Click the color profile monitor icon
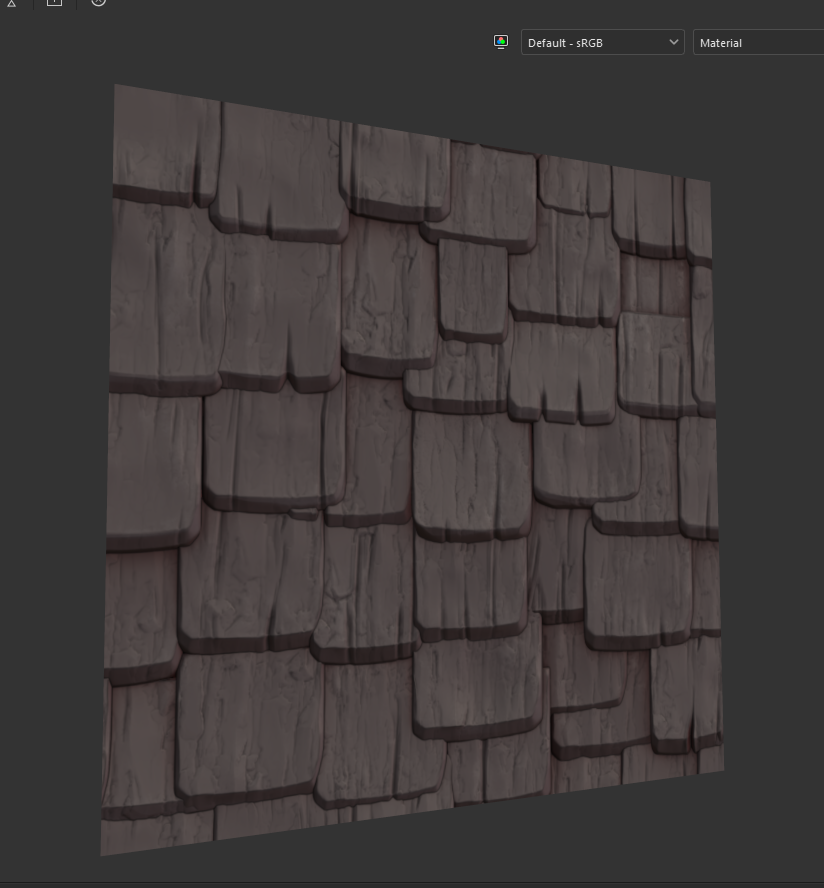Screen dimensions: 824x888 point(501,42)
